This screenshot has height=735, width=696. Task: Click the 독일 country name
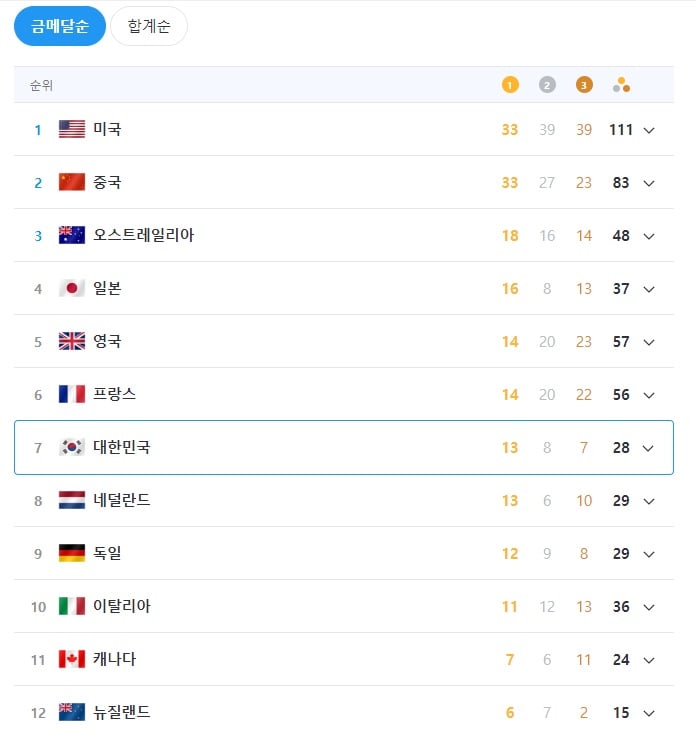tap(107, 553)
